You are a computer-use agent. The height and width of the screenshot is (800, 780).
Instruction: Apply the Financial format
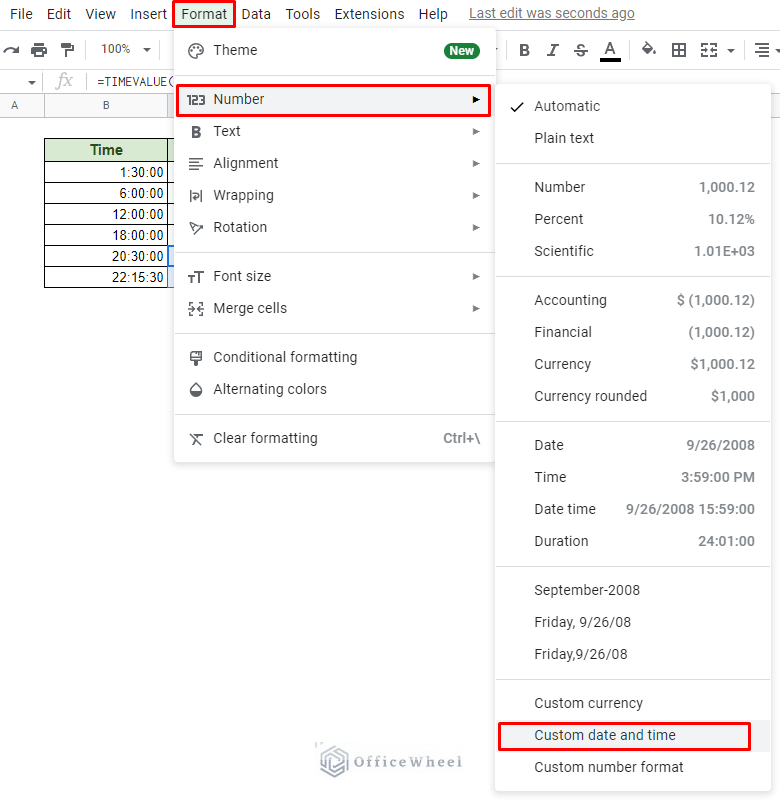[x=633, y=332]
